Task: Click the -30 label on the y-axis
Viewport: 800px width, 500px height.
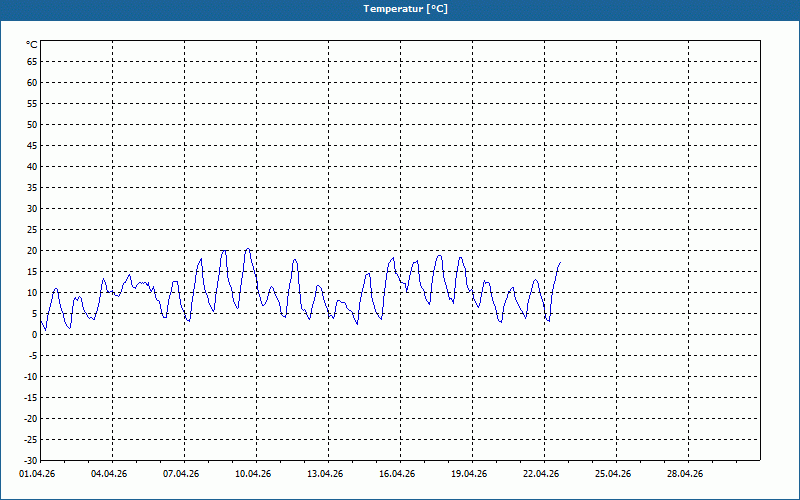Action: coord(30,460)
